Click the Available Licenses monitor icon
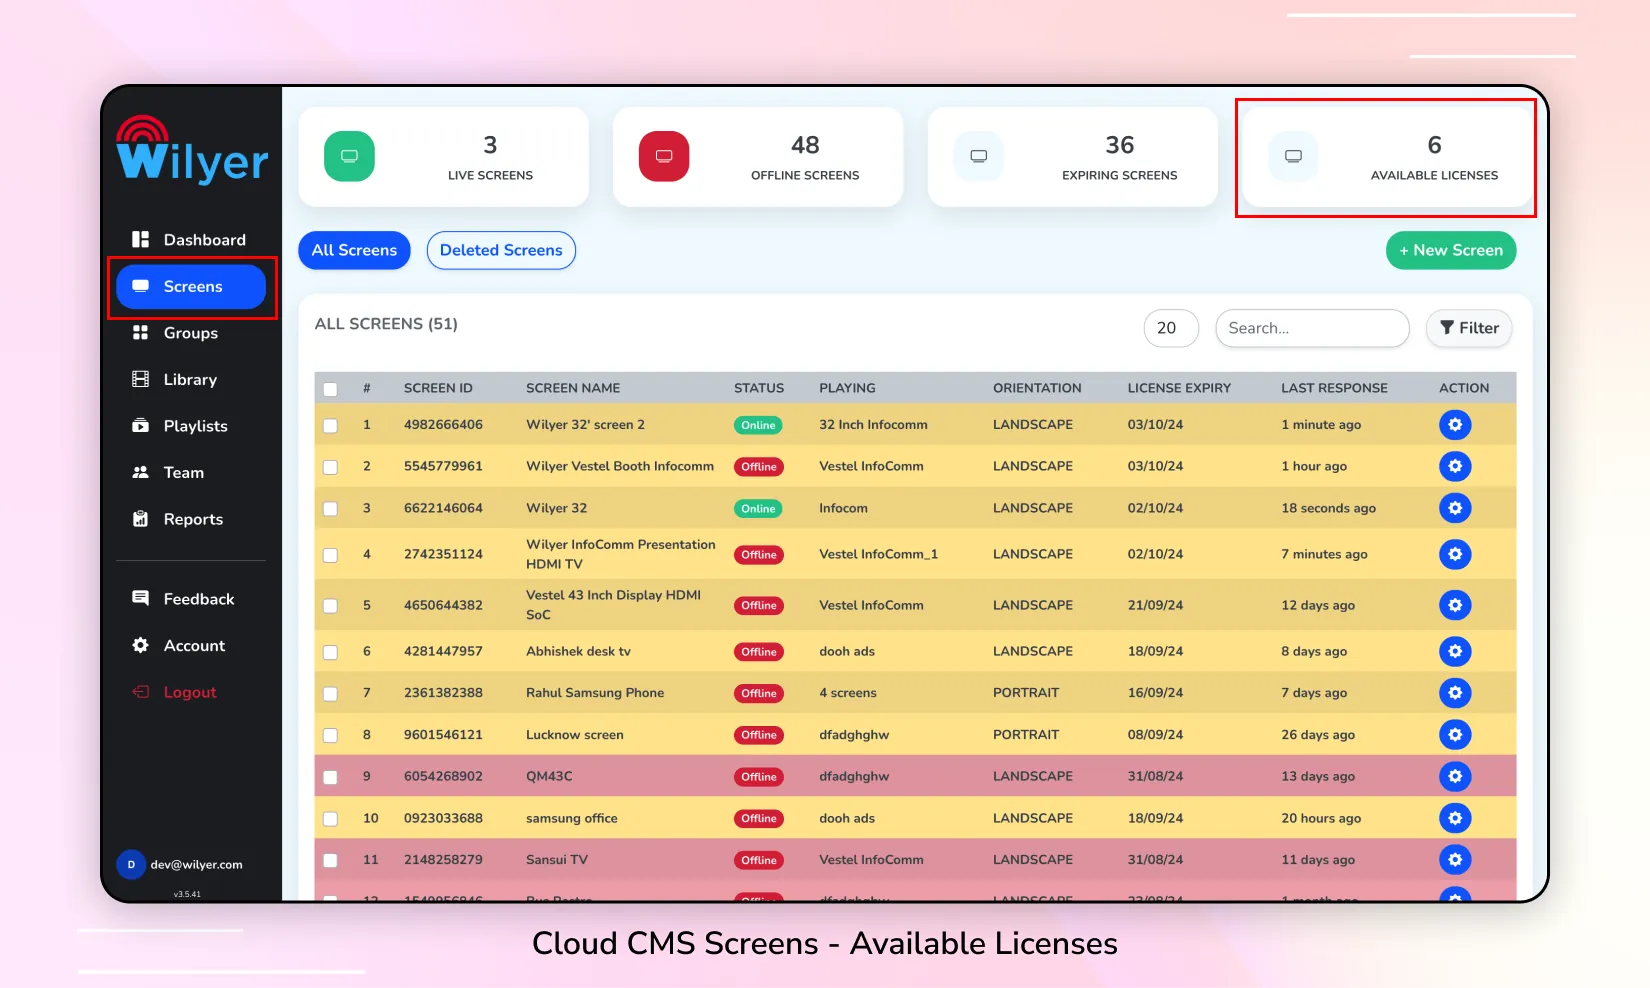The image size is (1650, 988). coord(1293,156)
